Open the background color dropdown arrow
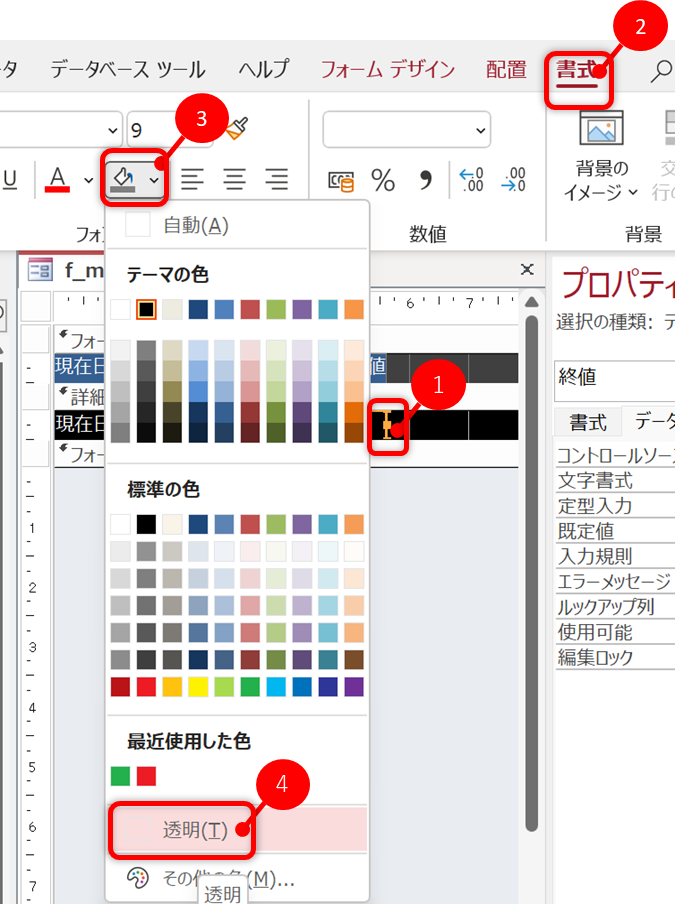Screen dimensions: 675x904 [x=154, y=180]
